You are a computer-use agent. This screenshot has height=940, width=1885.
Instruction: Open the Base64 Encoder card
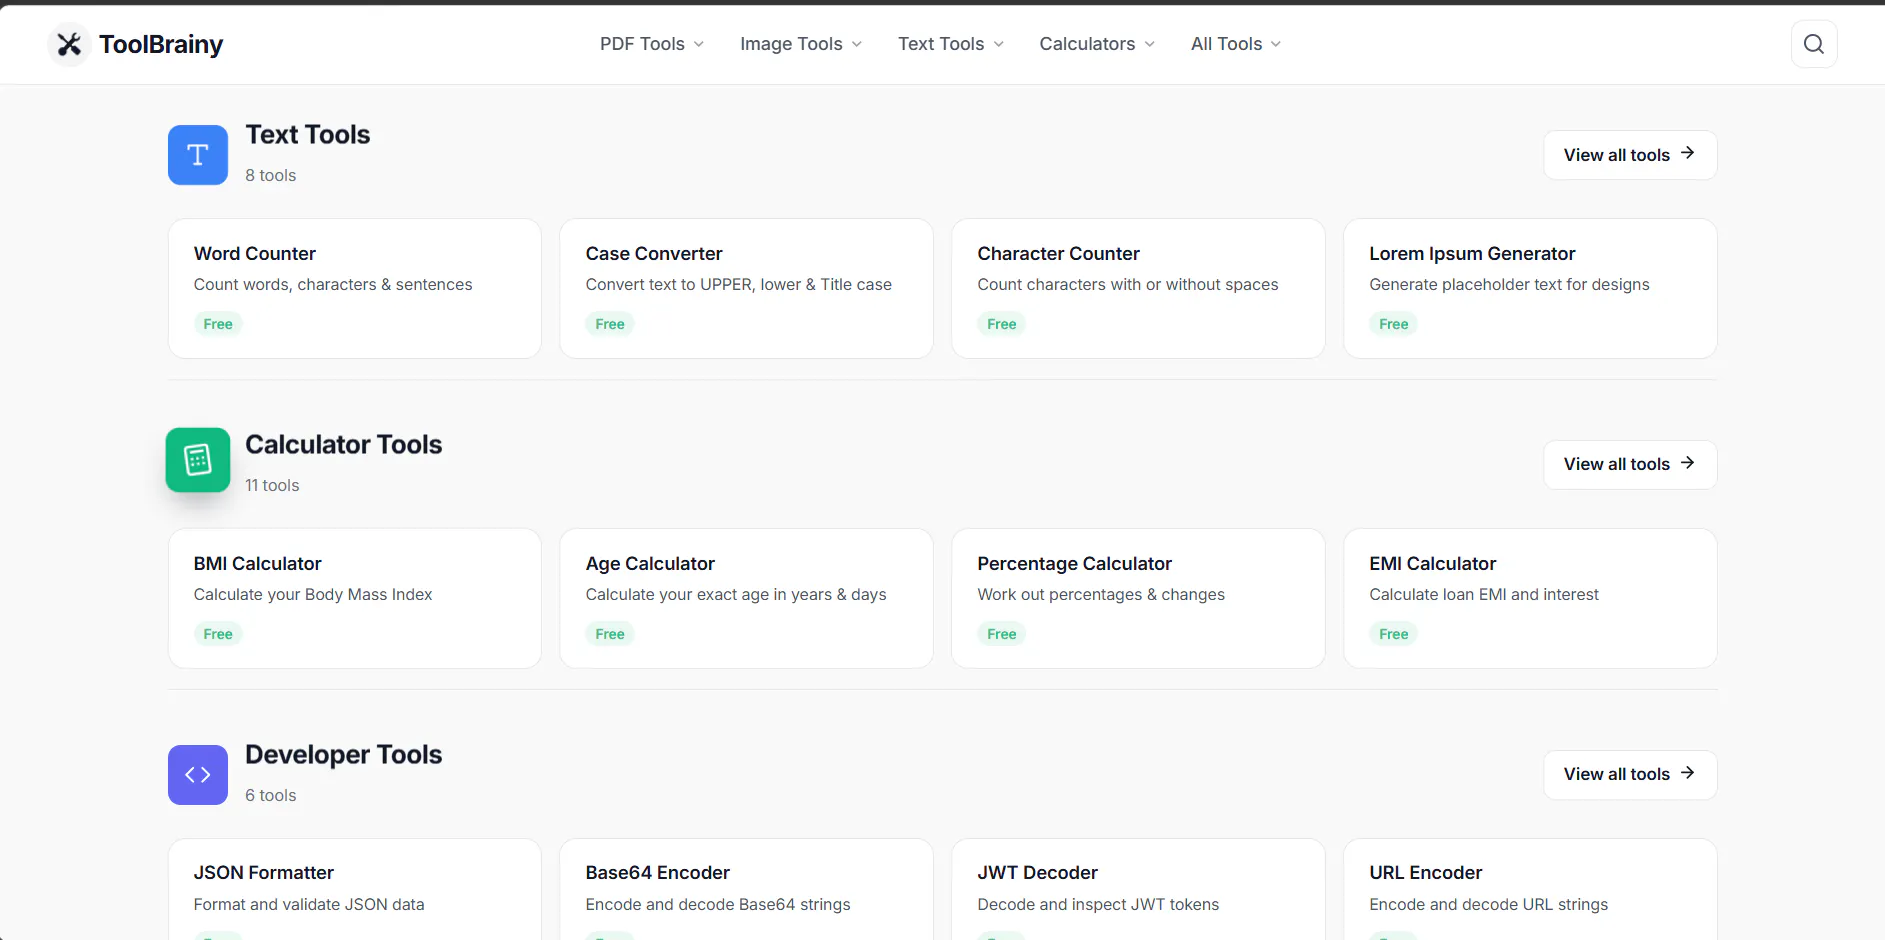pyautogui.click(x=747, y=889)
